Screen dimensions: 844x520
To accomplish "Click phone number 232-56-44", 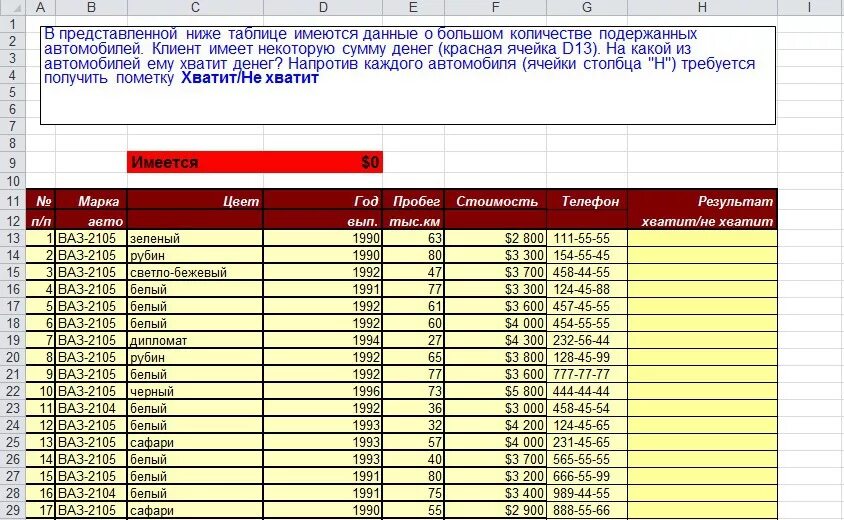I will click(587, 340).
